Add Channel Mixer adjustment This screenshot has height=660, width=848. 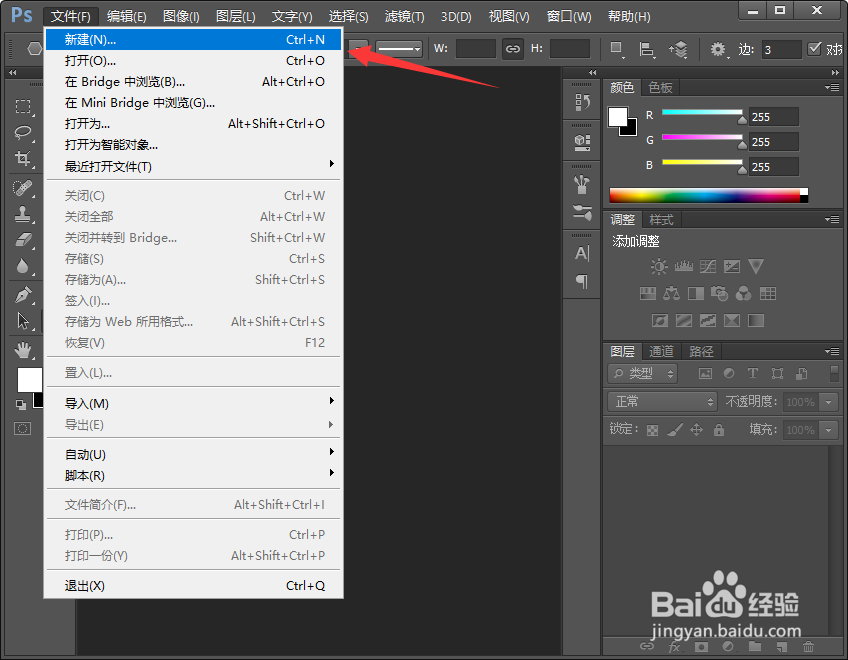click(x=744, y=294)
